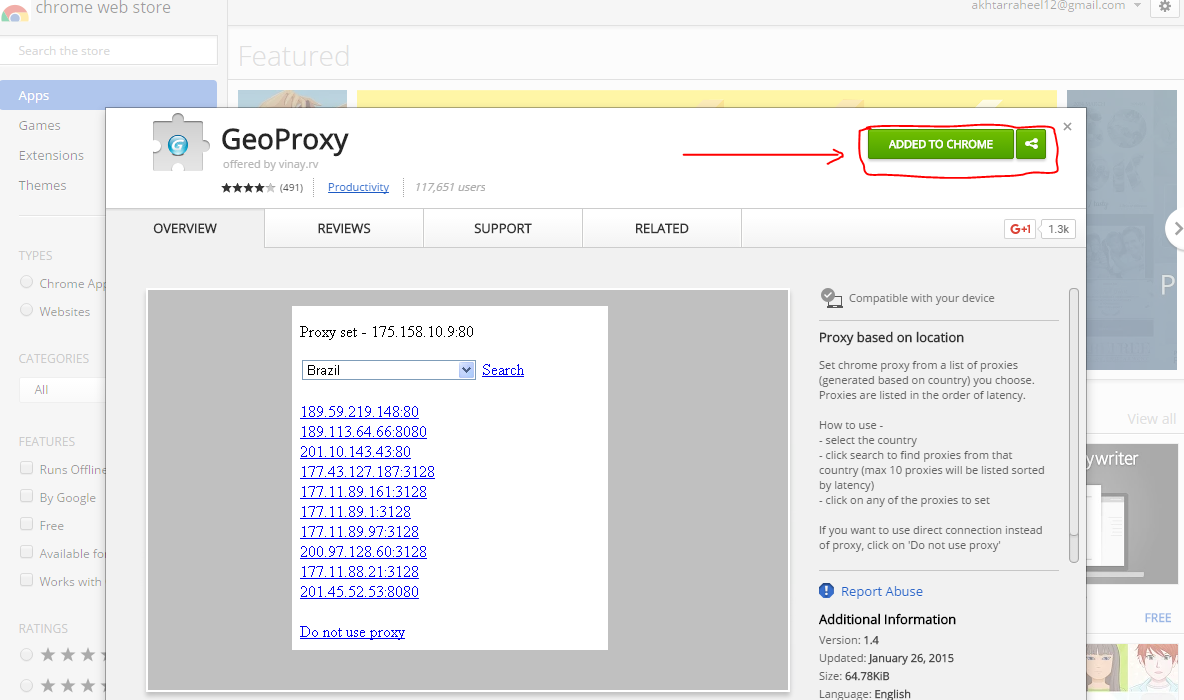This screenshot has height=700, width=1184.
Task: Click the Search link in the preview
Action: pos(503,370)
